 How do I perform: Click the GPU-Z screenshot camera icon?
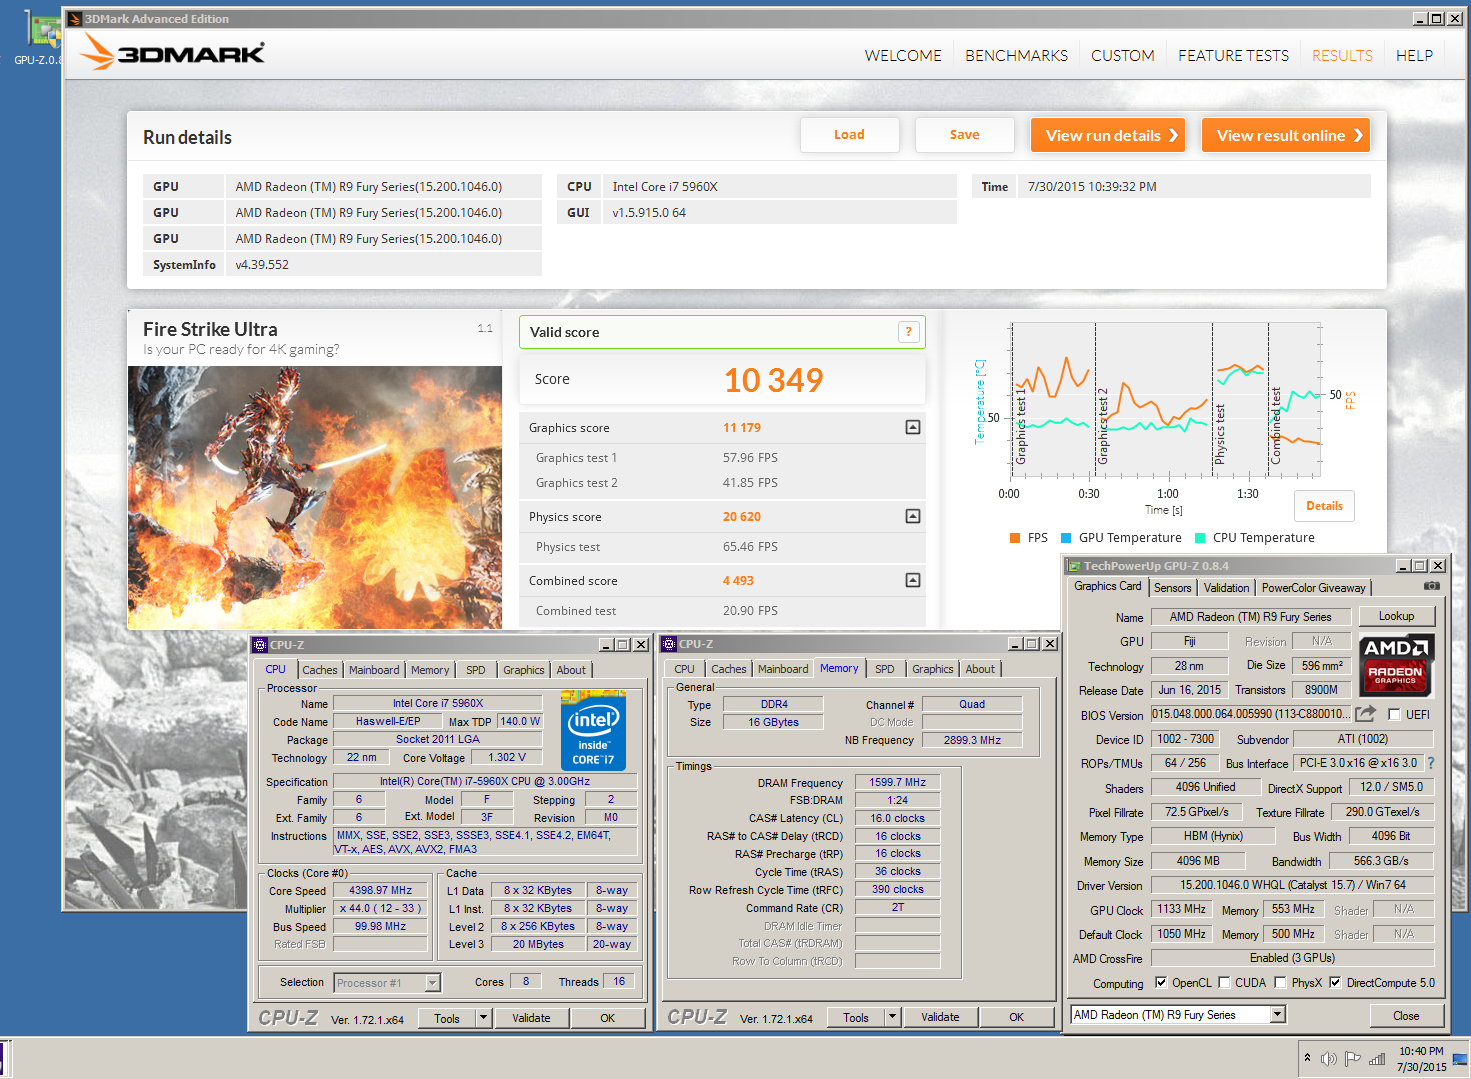[x=1432, y=586]
